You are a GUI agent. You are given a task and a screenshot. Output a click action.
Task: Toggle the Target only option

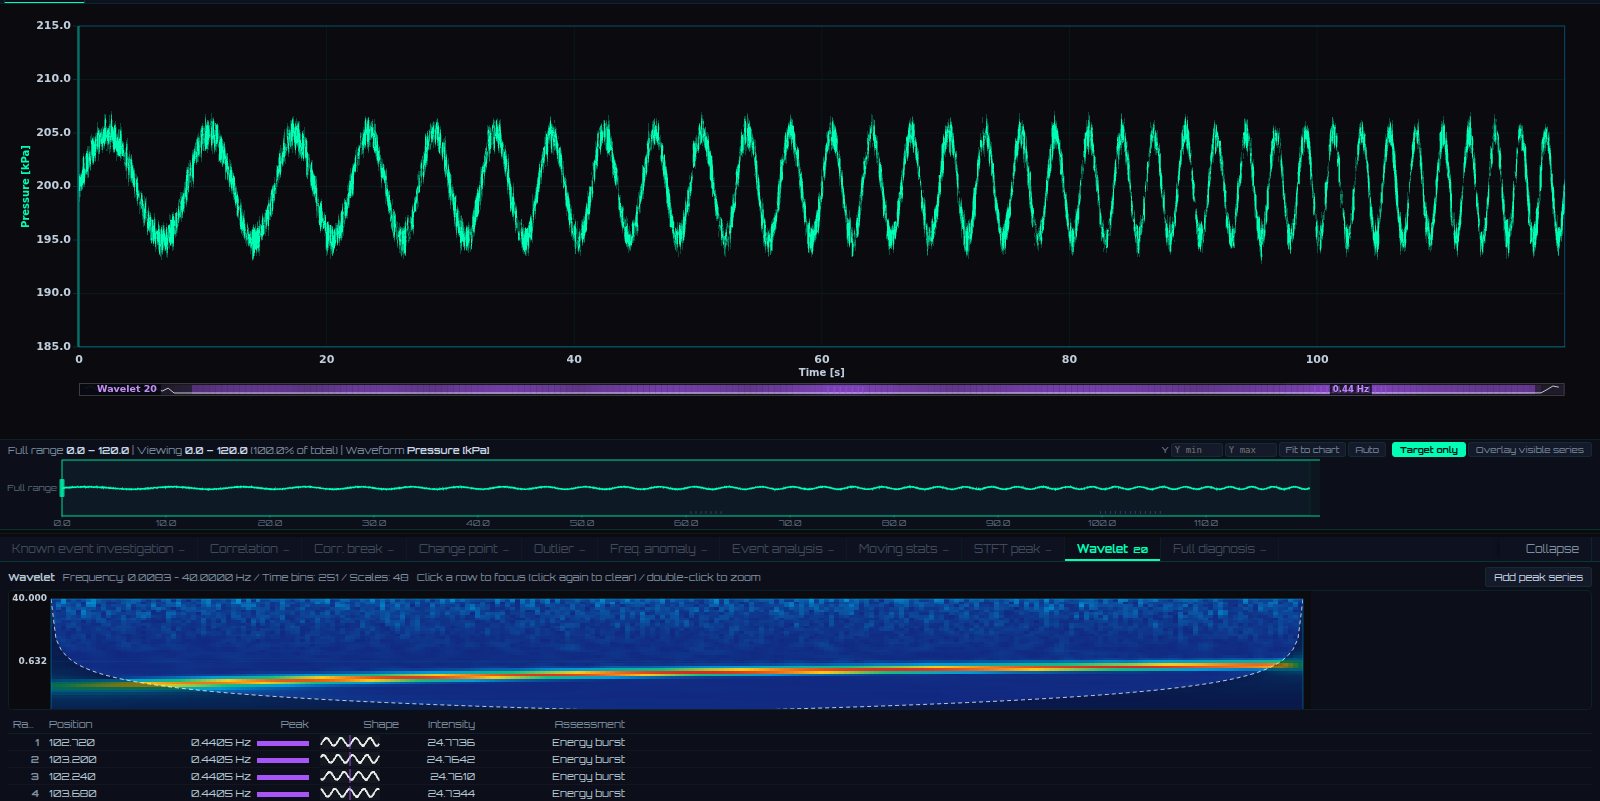coord(1429,450)
